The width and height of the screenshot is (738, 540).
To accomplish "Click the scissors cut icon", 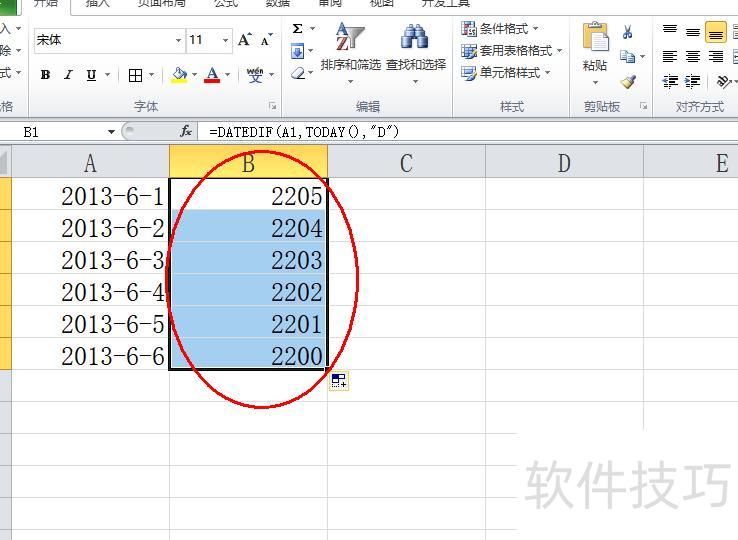I will (627, 32).
